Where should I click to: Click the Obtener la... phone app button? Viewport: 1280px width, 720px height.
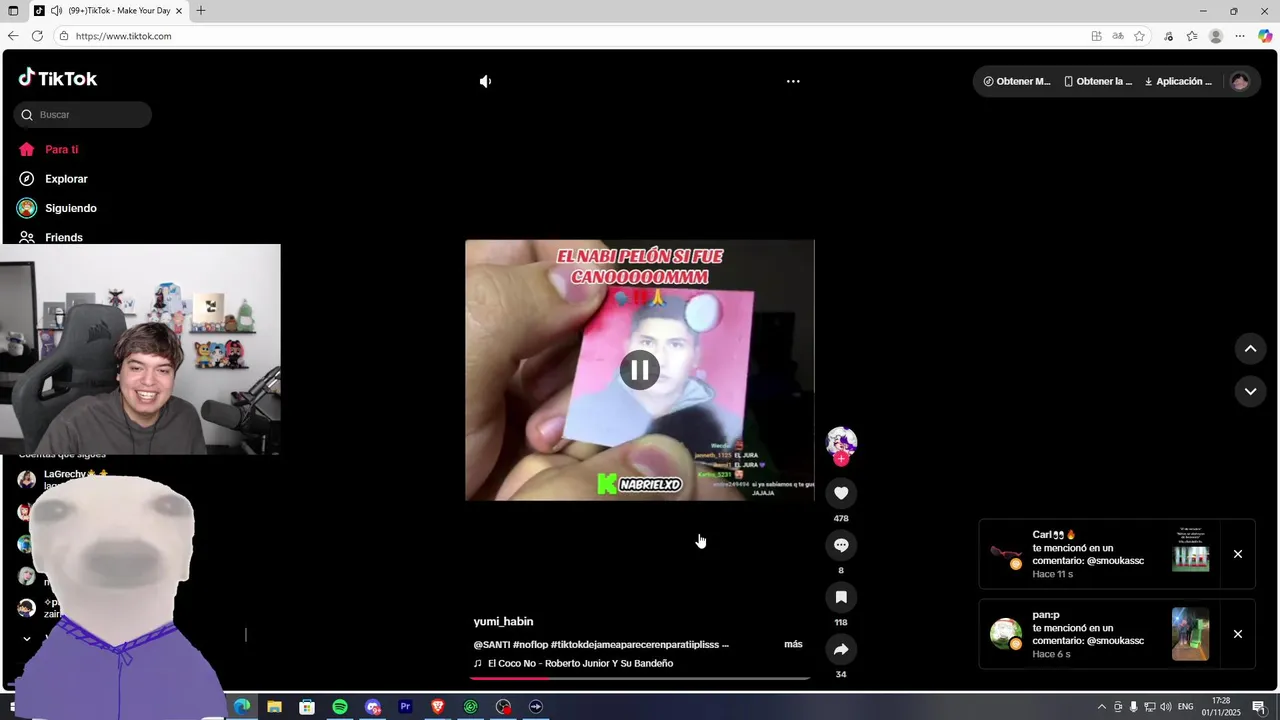pyautogui.click(x=1098, y=81)
